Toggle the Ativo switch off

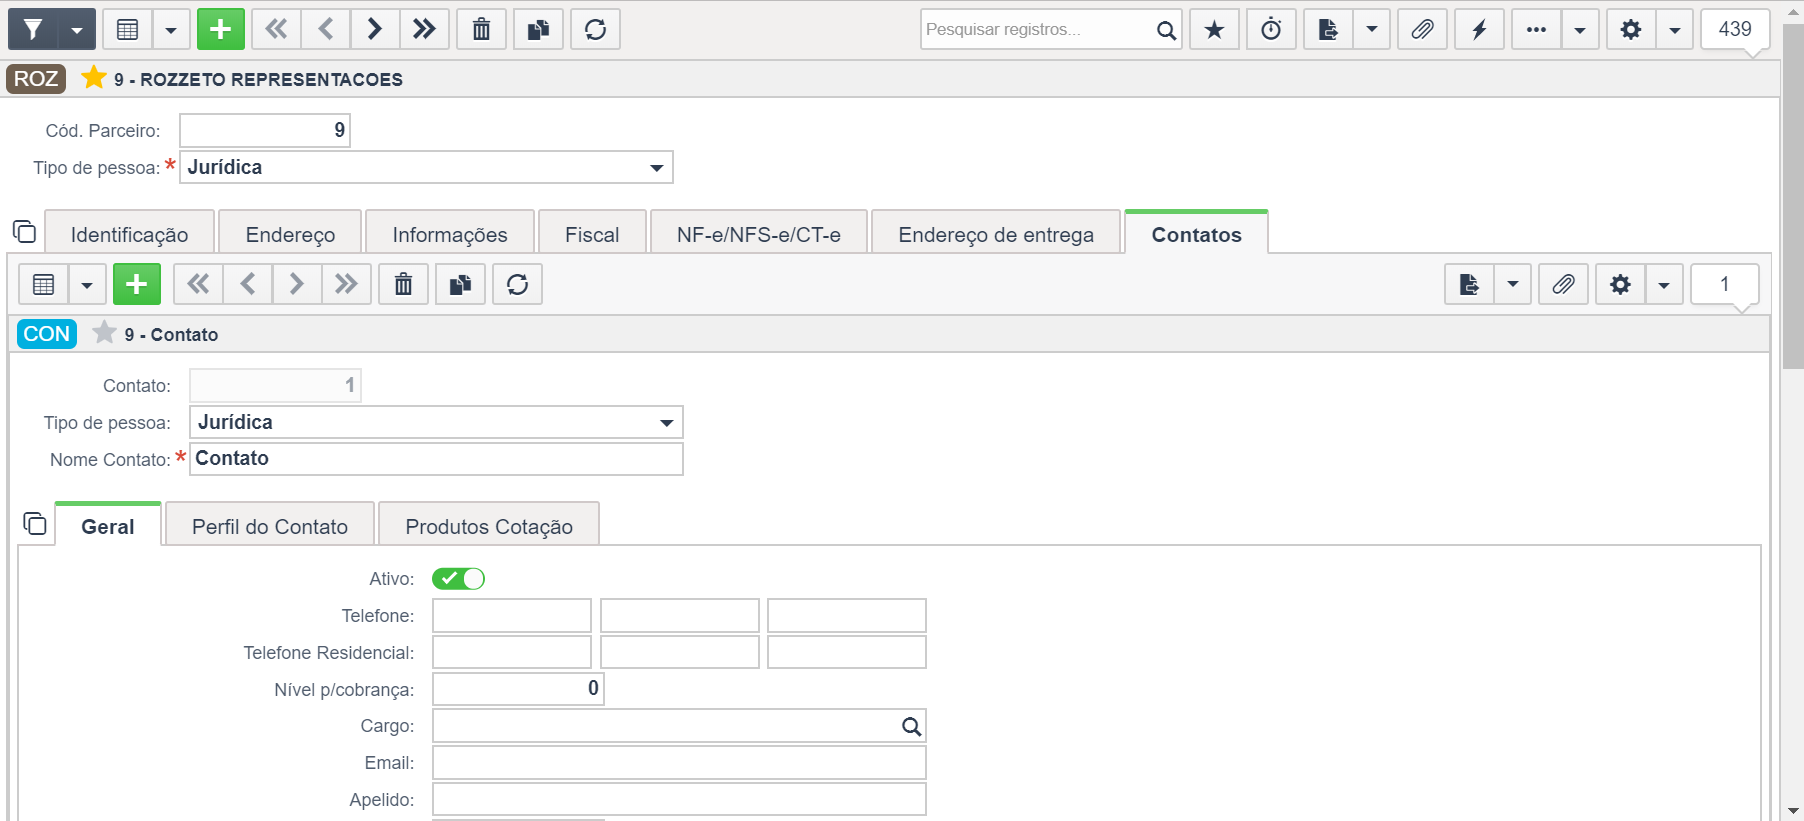tap(458, 578)
